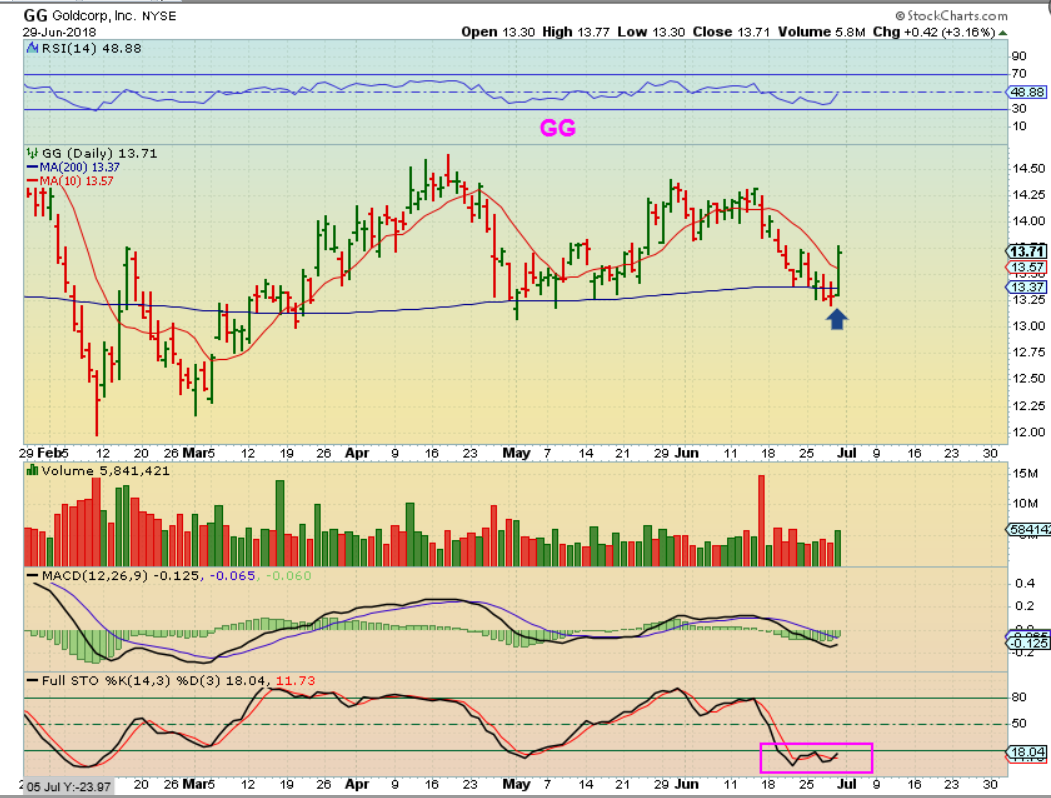Viewport: 1051px width, 798px height.
Task: Click the RSI indicator icon beside RSI(14)
Action: [32, 48]
